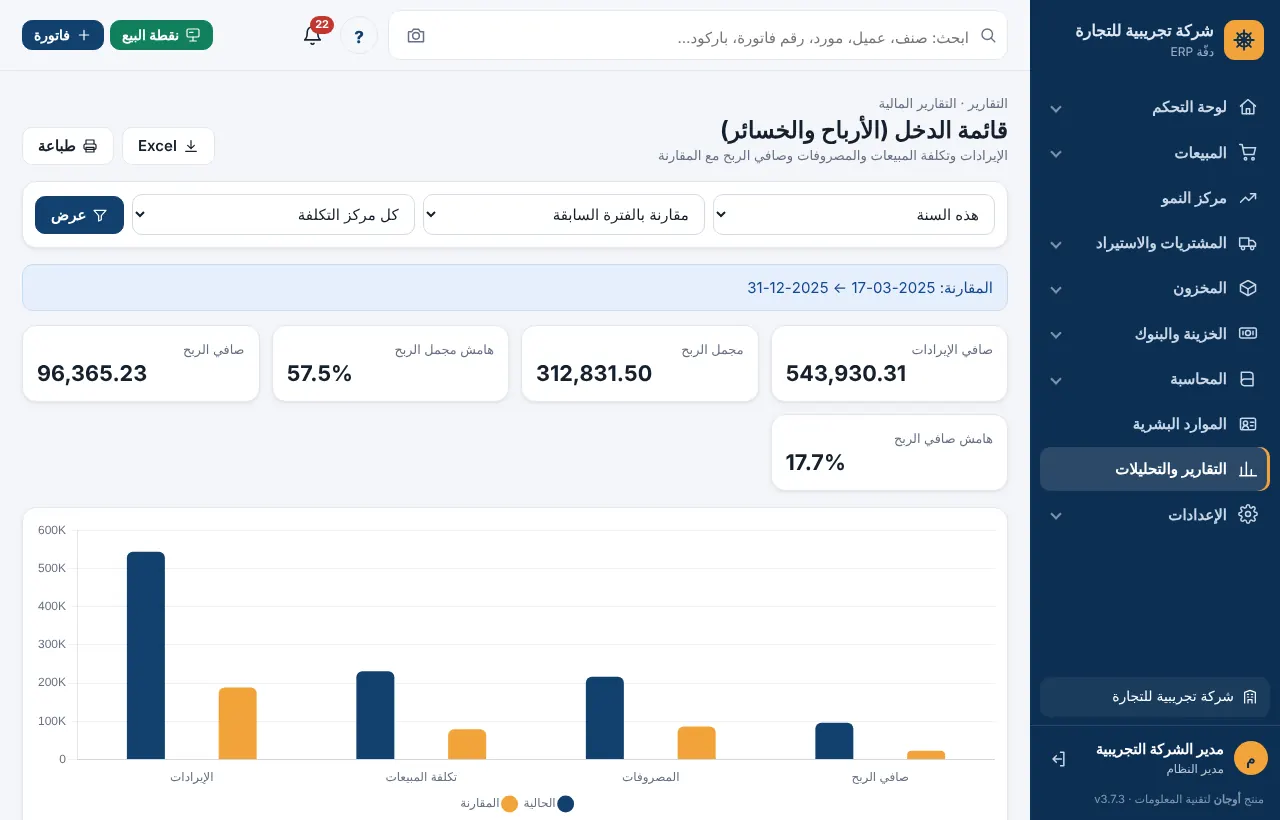Focus the search input field
The image size is (1280, 820).
(x=698, y=36)
